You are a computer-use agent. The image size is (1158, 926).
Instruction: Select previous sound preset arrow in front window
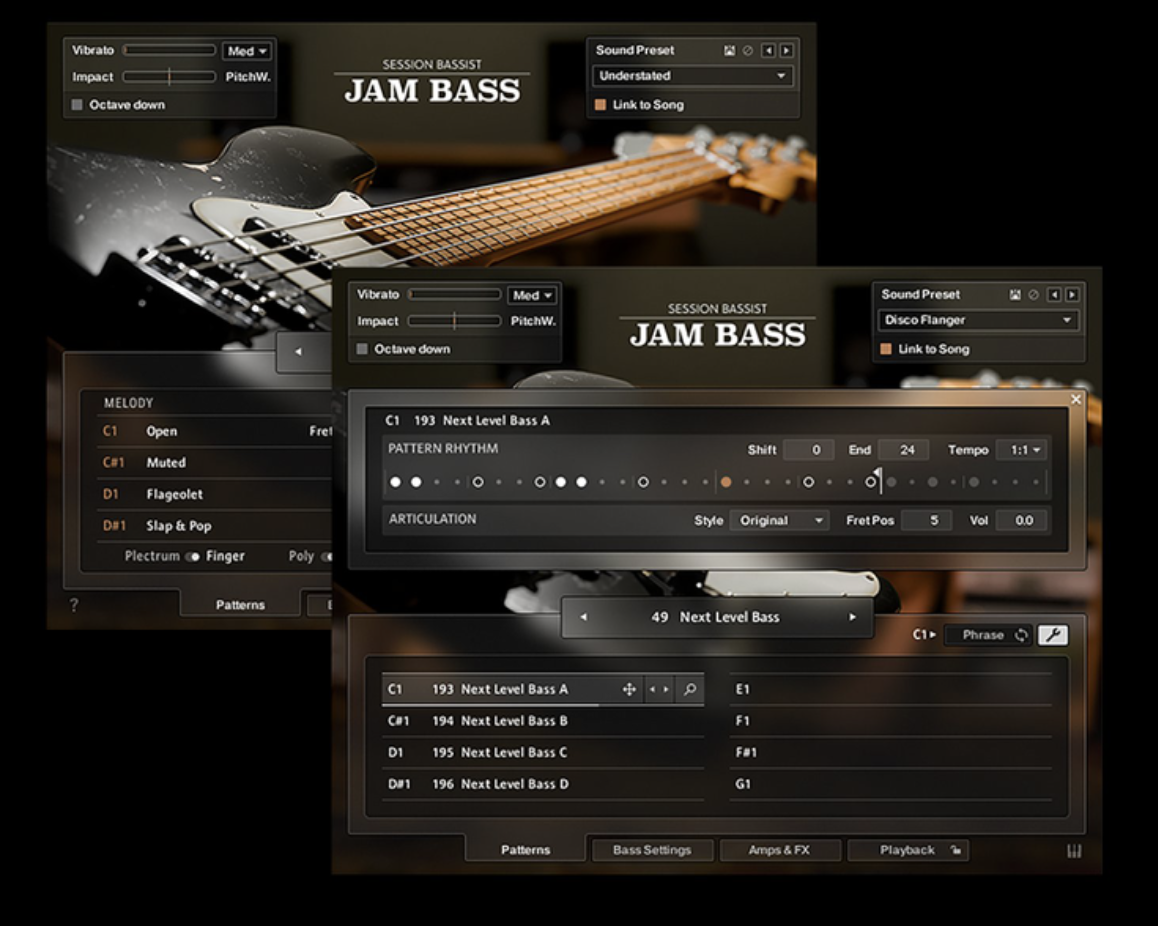[1054, 295]
